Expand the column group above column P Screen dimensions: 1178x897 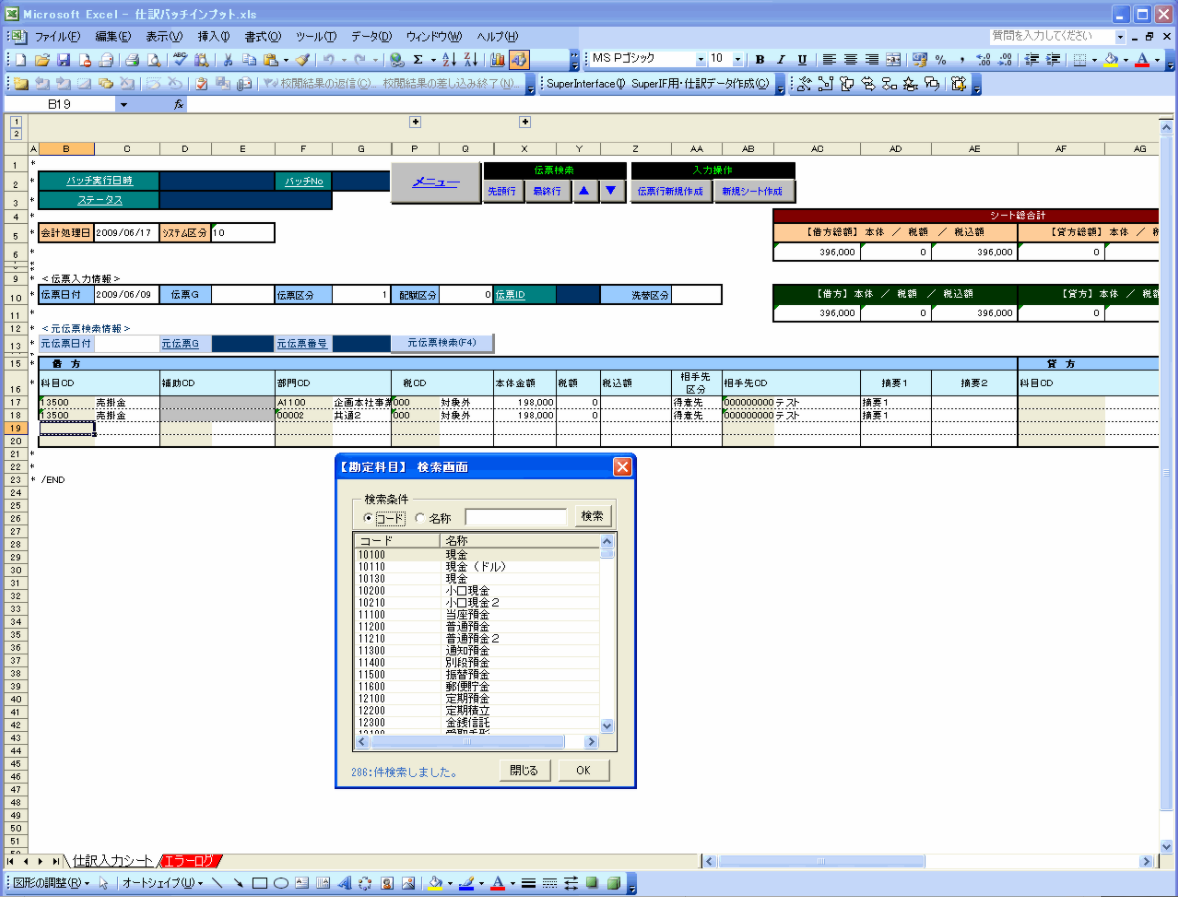click(415, 122)
